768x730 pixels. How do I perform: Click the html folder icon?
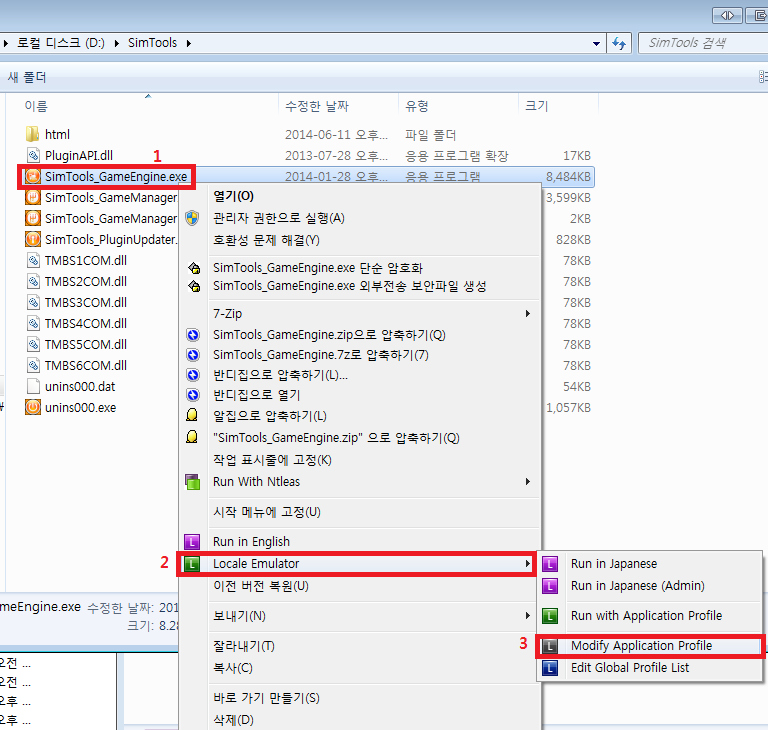[x=32, y=134]
